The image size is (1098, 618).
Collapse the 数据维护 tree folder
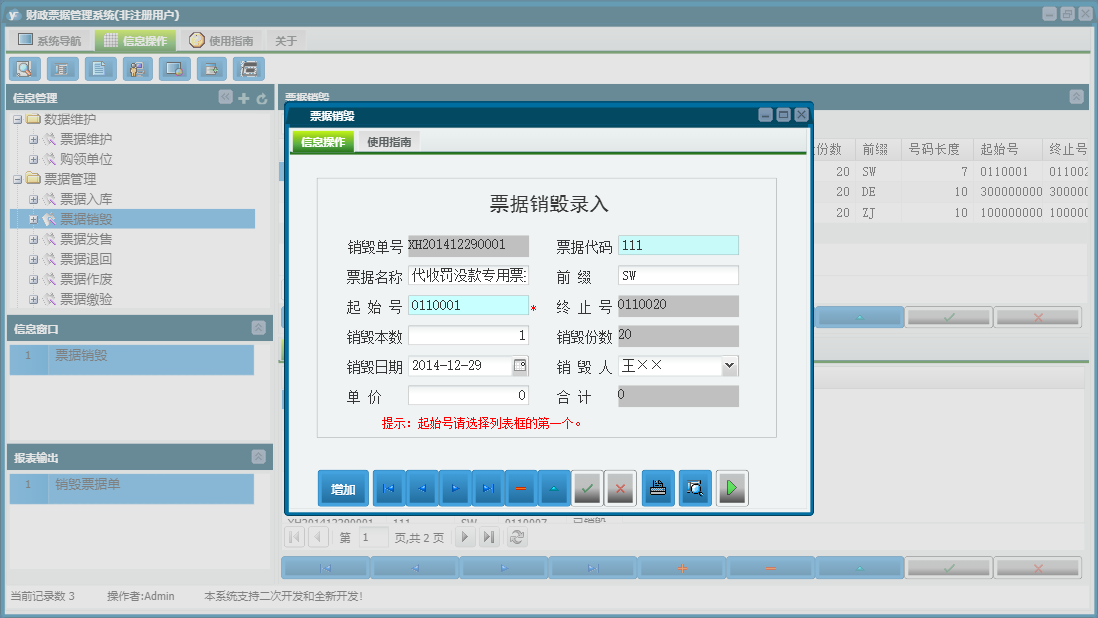18,120
